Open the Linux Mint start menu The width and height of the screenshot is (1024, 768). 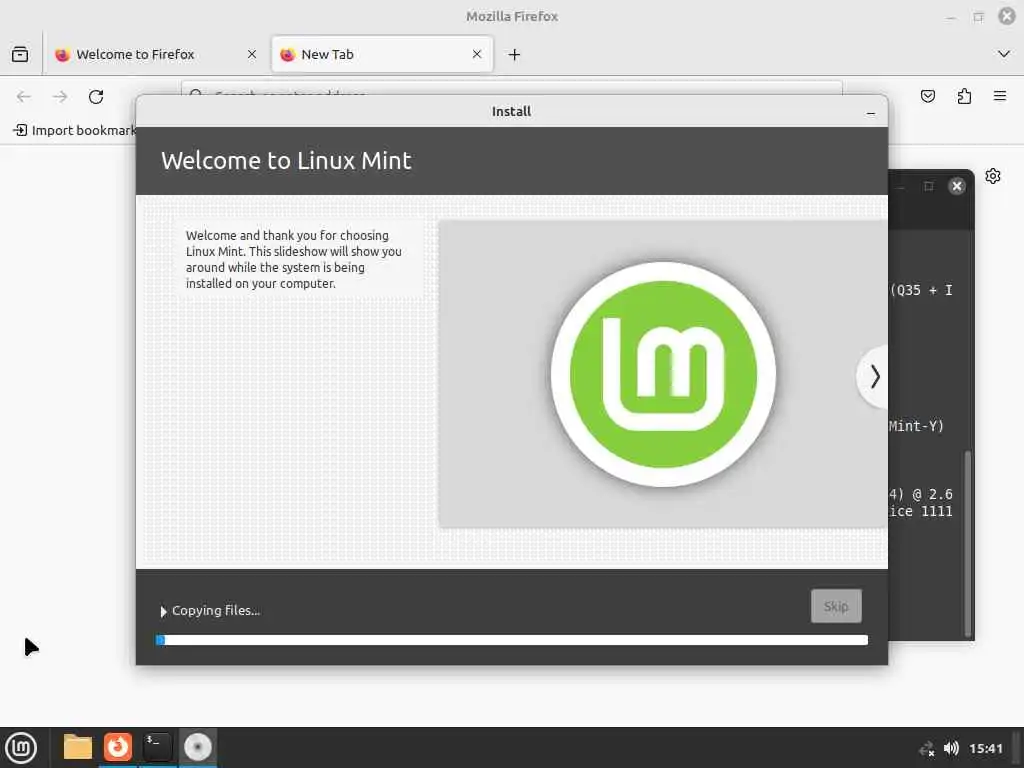21,747
